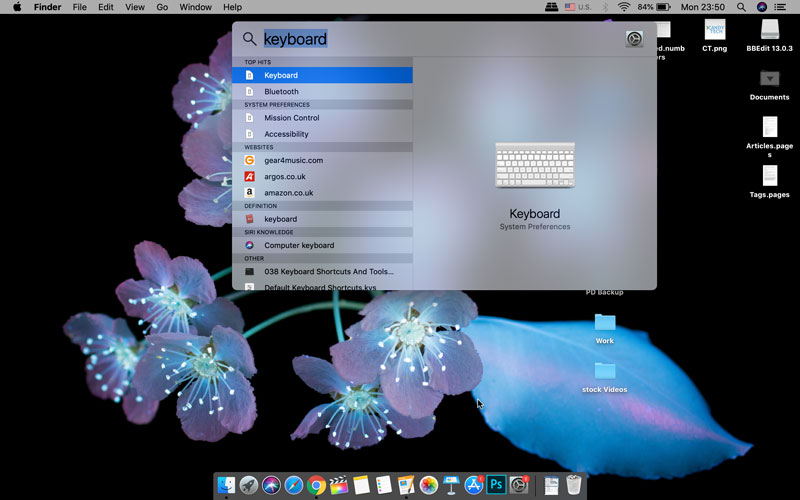Open the U.S. input source menu
Image resolution: width=800 pixels, height=500 pixels.
tap(578, 7)
